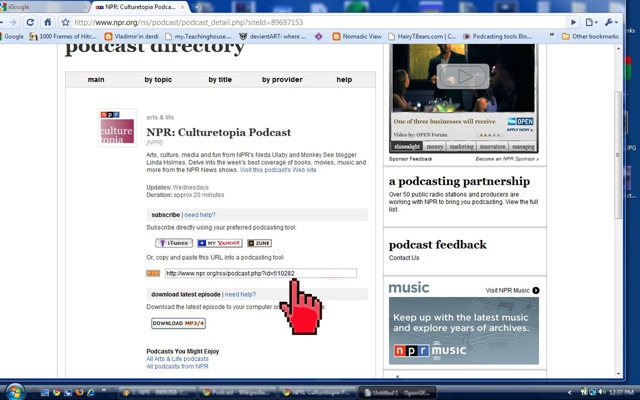Image resolution: width=640 pixels, height=400 pixels.
Task: Open the Google bookmark
Action: [x=12, y=36]
